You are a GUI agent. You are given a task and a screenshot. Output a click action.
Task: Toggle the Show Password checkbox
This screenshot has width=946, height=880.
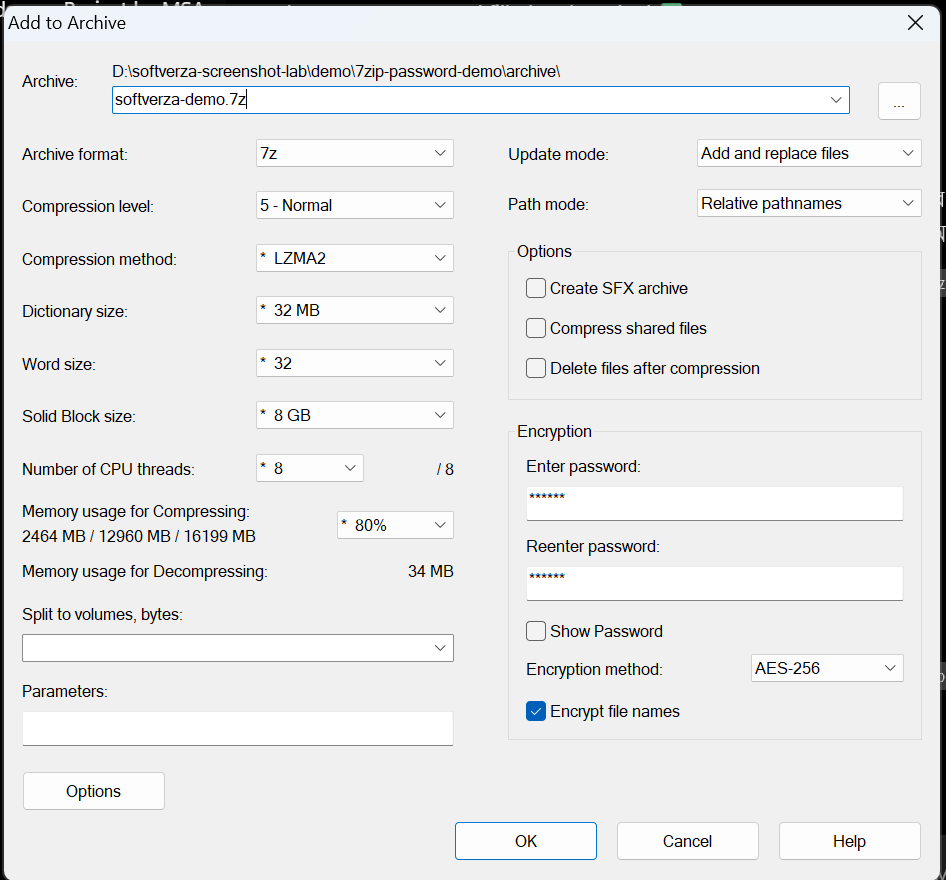(536, 631)
